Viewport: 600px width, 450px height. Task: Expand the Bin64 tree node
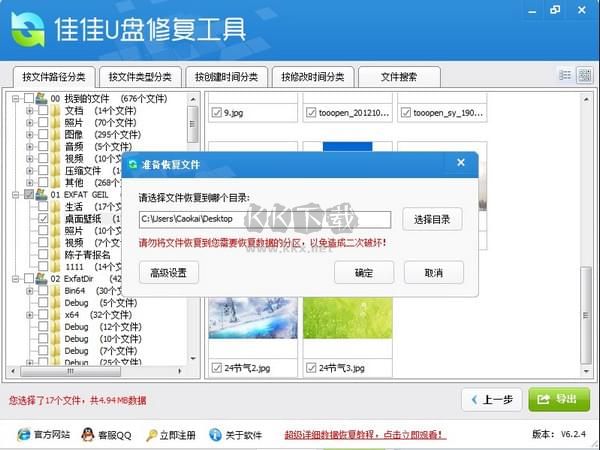coord(29,291)
